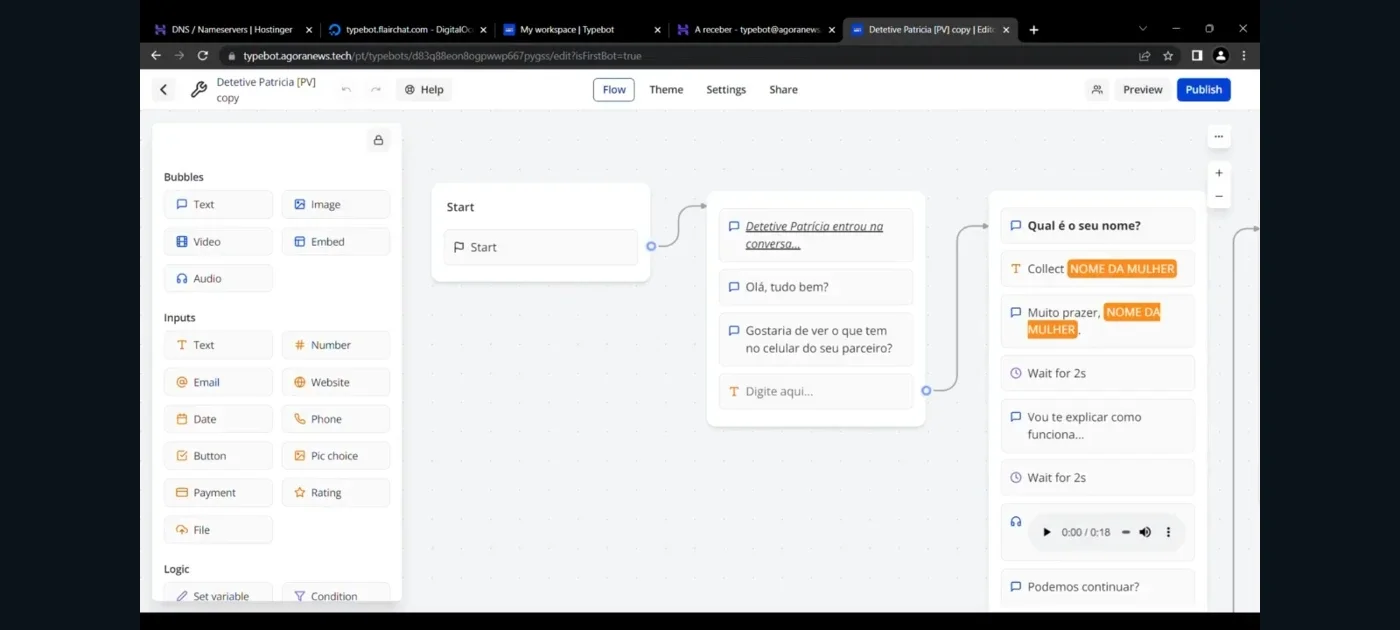Screen dimensions: 1400x630
Task: Publish the typebot
Action: (x=1204, y=90)
